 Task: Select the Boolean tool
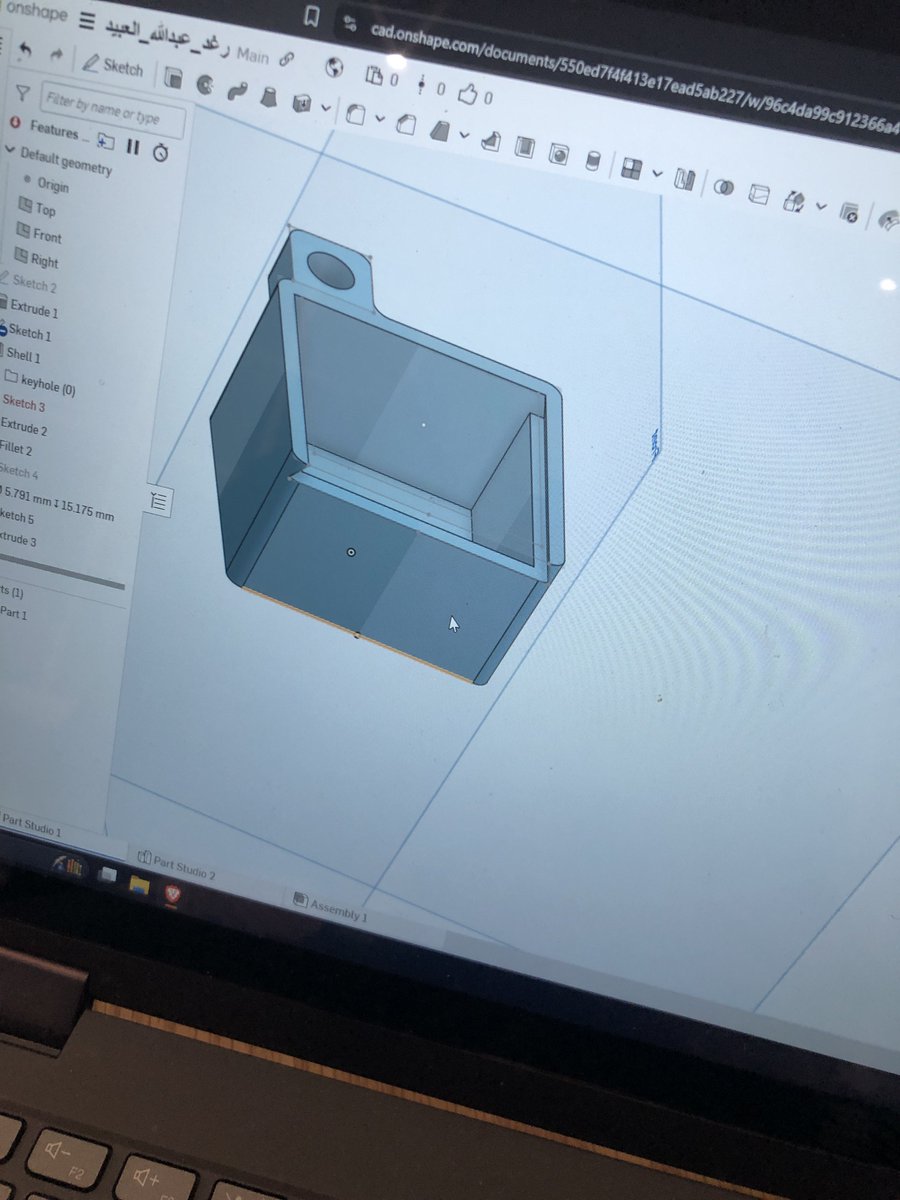[725, 187]
